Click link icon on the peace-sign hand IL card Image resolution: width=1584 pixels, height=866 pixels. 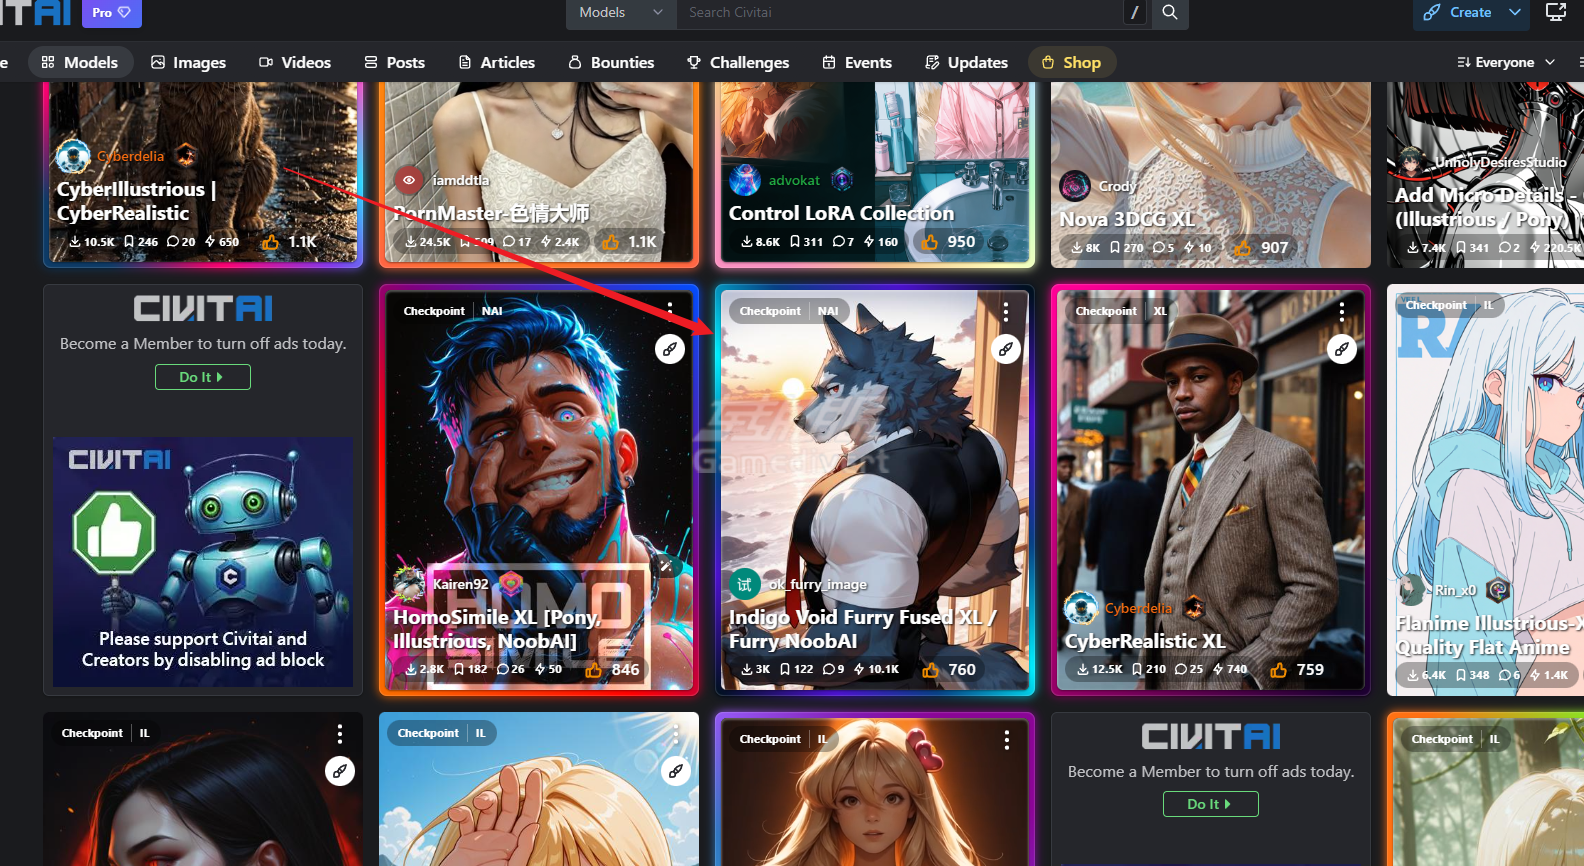[676, 771]
